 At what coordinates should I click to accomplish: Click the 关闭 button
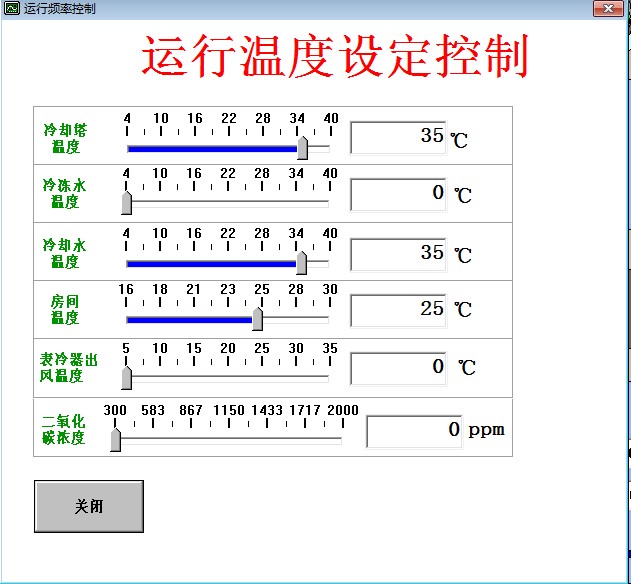(89, 506)
